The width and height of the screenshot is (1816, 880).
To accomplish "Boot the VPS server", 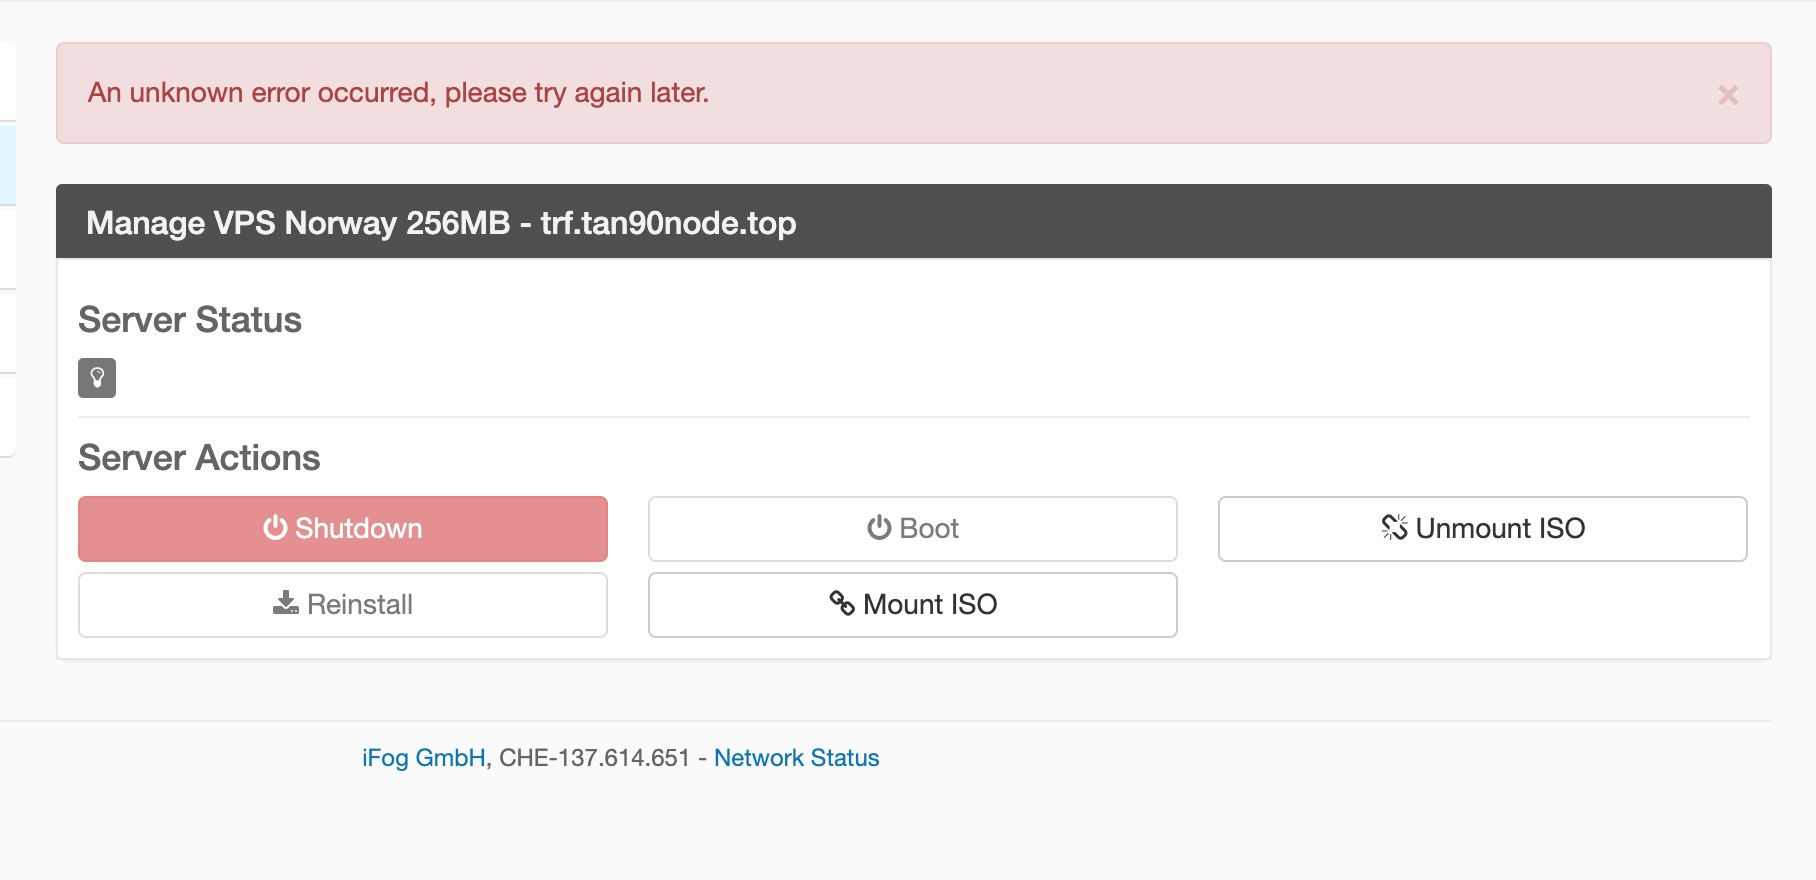I will pos(913,529).
